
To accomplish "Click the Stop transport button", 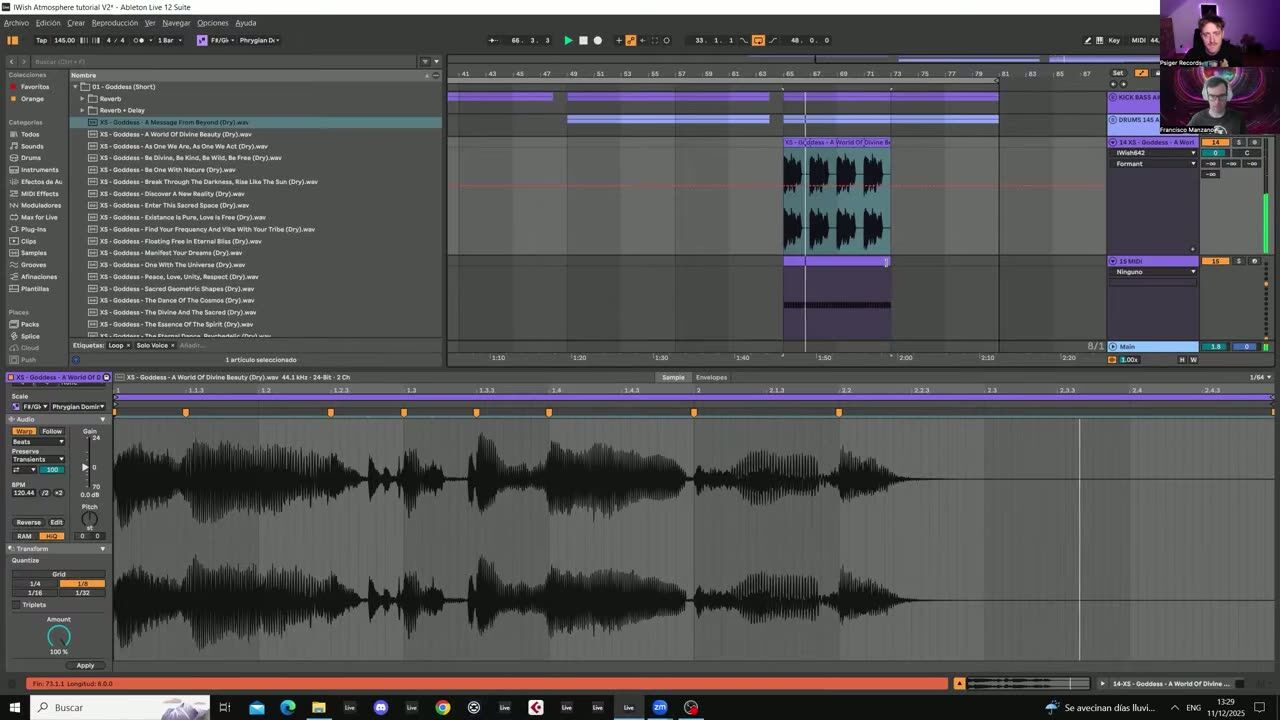I will [583, 40].
